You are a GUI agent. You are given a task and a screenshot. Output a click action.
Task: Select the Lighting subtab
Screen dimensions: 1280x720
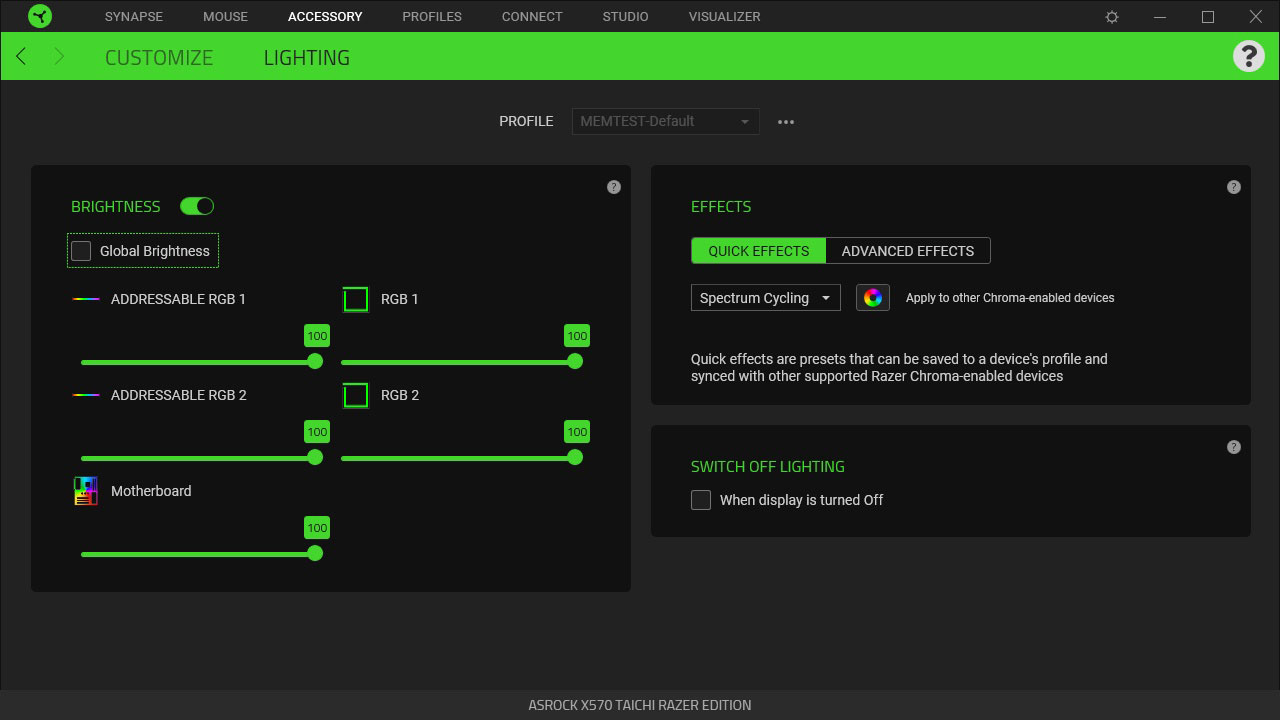click(x=307, y=58)
